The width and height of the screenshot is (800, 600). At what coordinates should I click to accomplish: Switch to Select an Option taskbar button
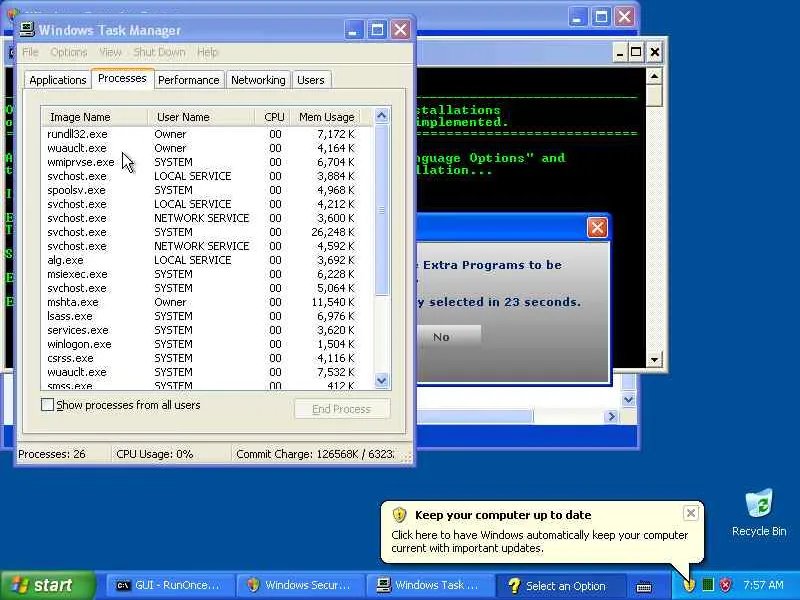(560, 586)
